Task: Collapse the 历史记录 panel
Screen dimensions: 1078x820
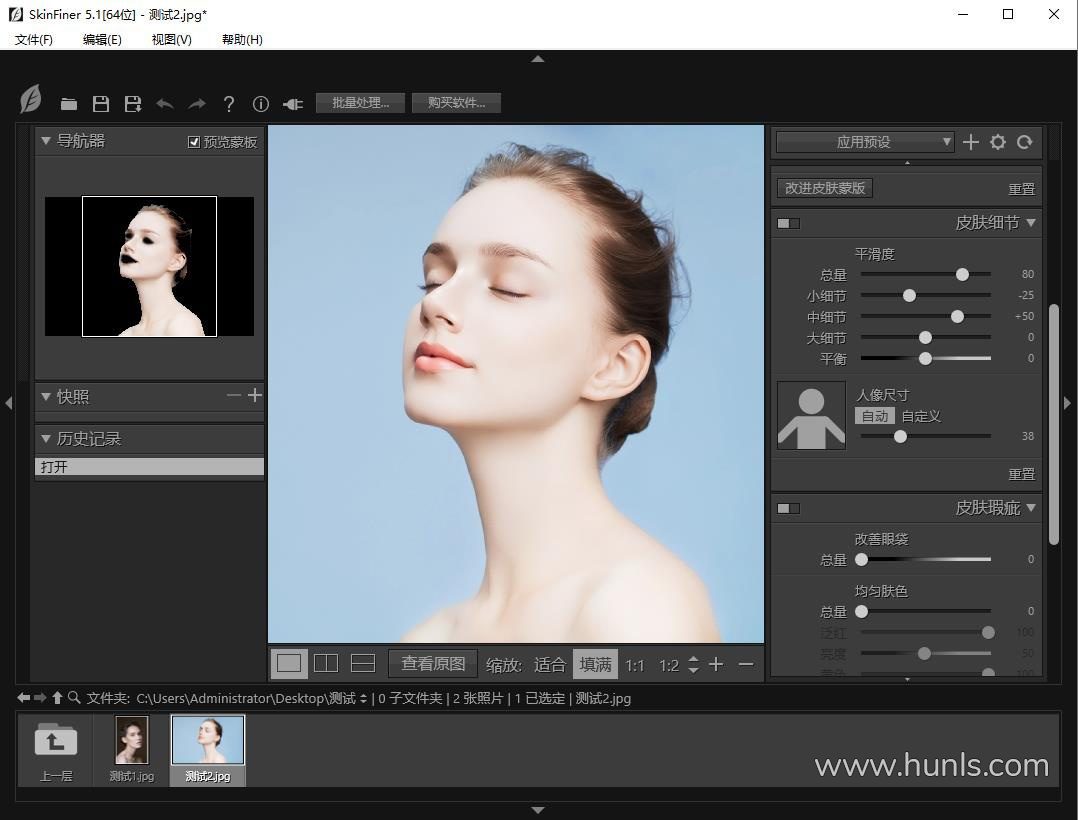Action: 46,438
